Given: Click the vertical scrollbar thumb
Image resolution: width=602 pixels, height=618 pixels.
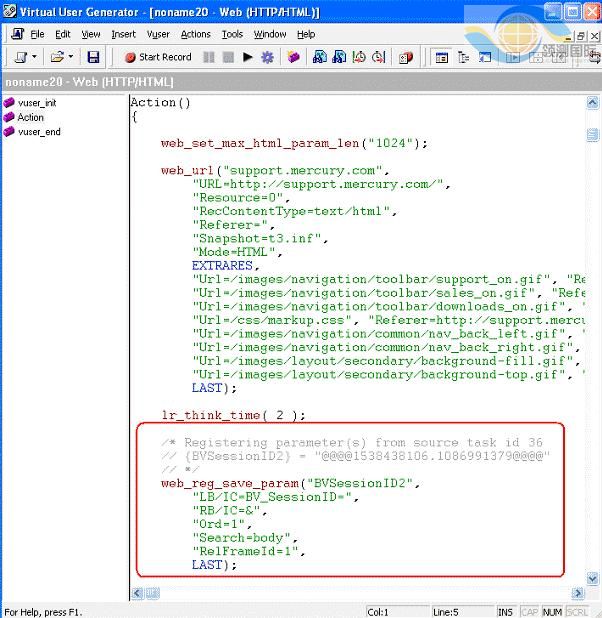Looking at the screenshot, I should [x=592, y=135].
